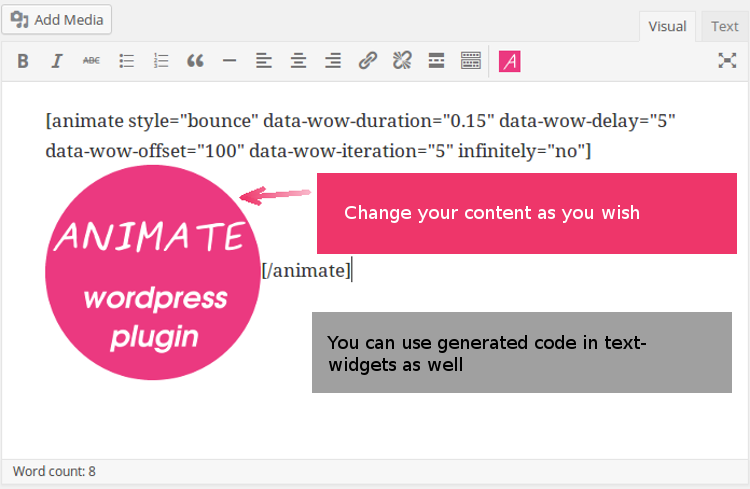Insert a horizontal line
This screenshot has width=750, height=489.
(x=230, y=61)
